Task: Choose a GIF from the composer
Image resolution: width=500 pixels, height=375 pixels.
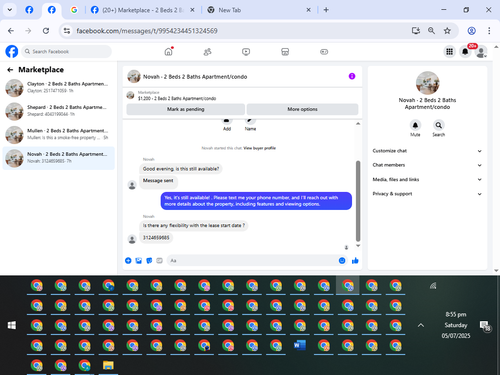Action: pyautogui.click(x=159, y=261)
